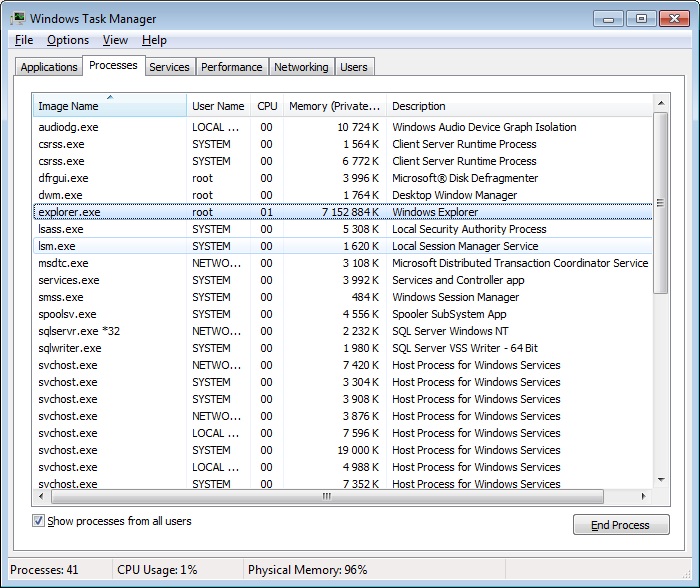Screen dimensions: 700x588
Task: Sort by Description column header
Action: [519, 106]
